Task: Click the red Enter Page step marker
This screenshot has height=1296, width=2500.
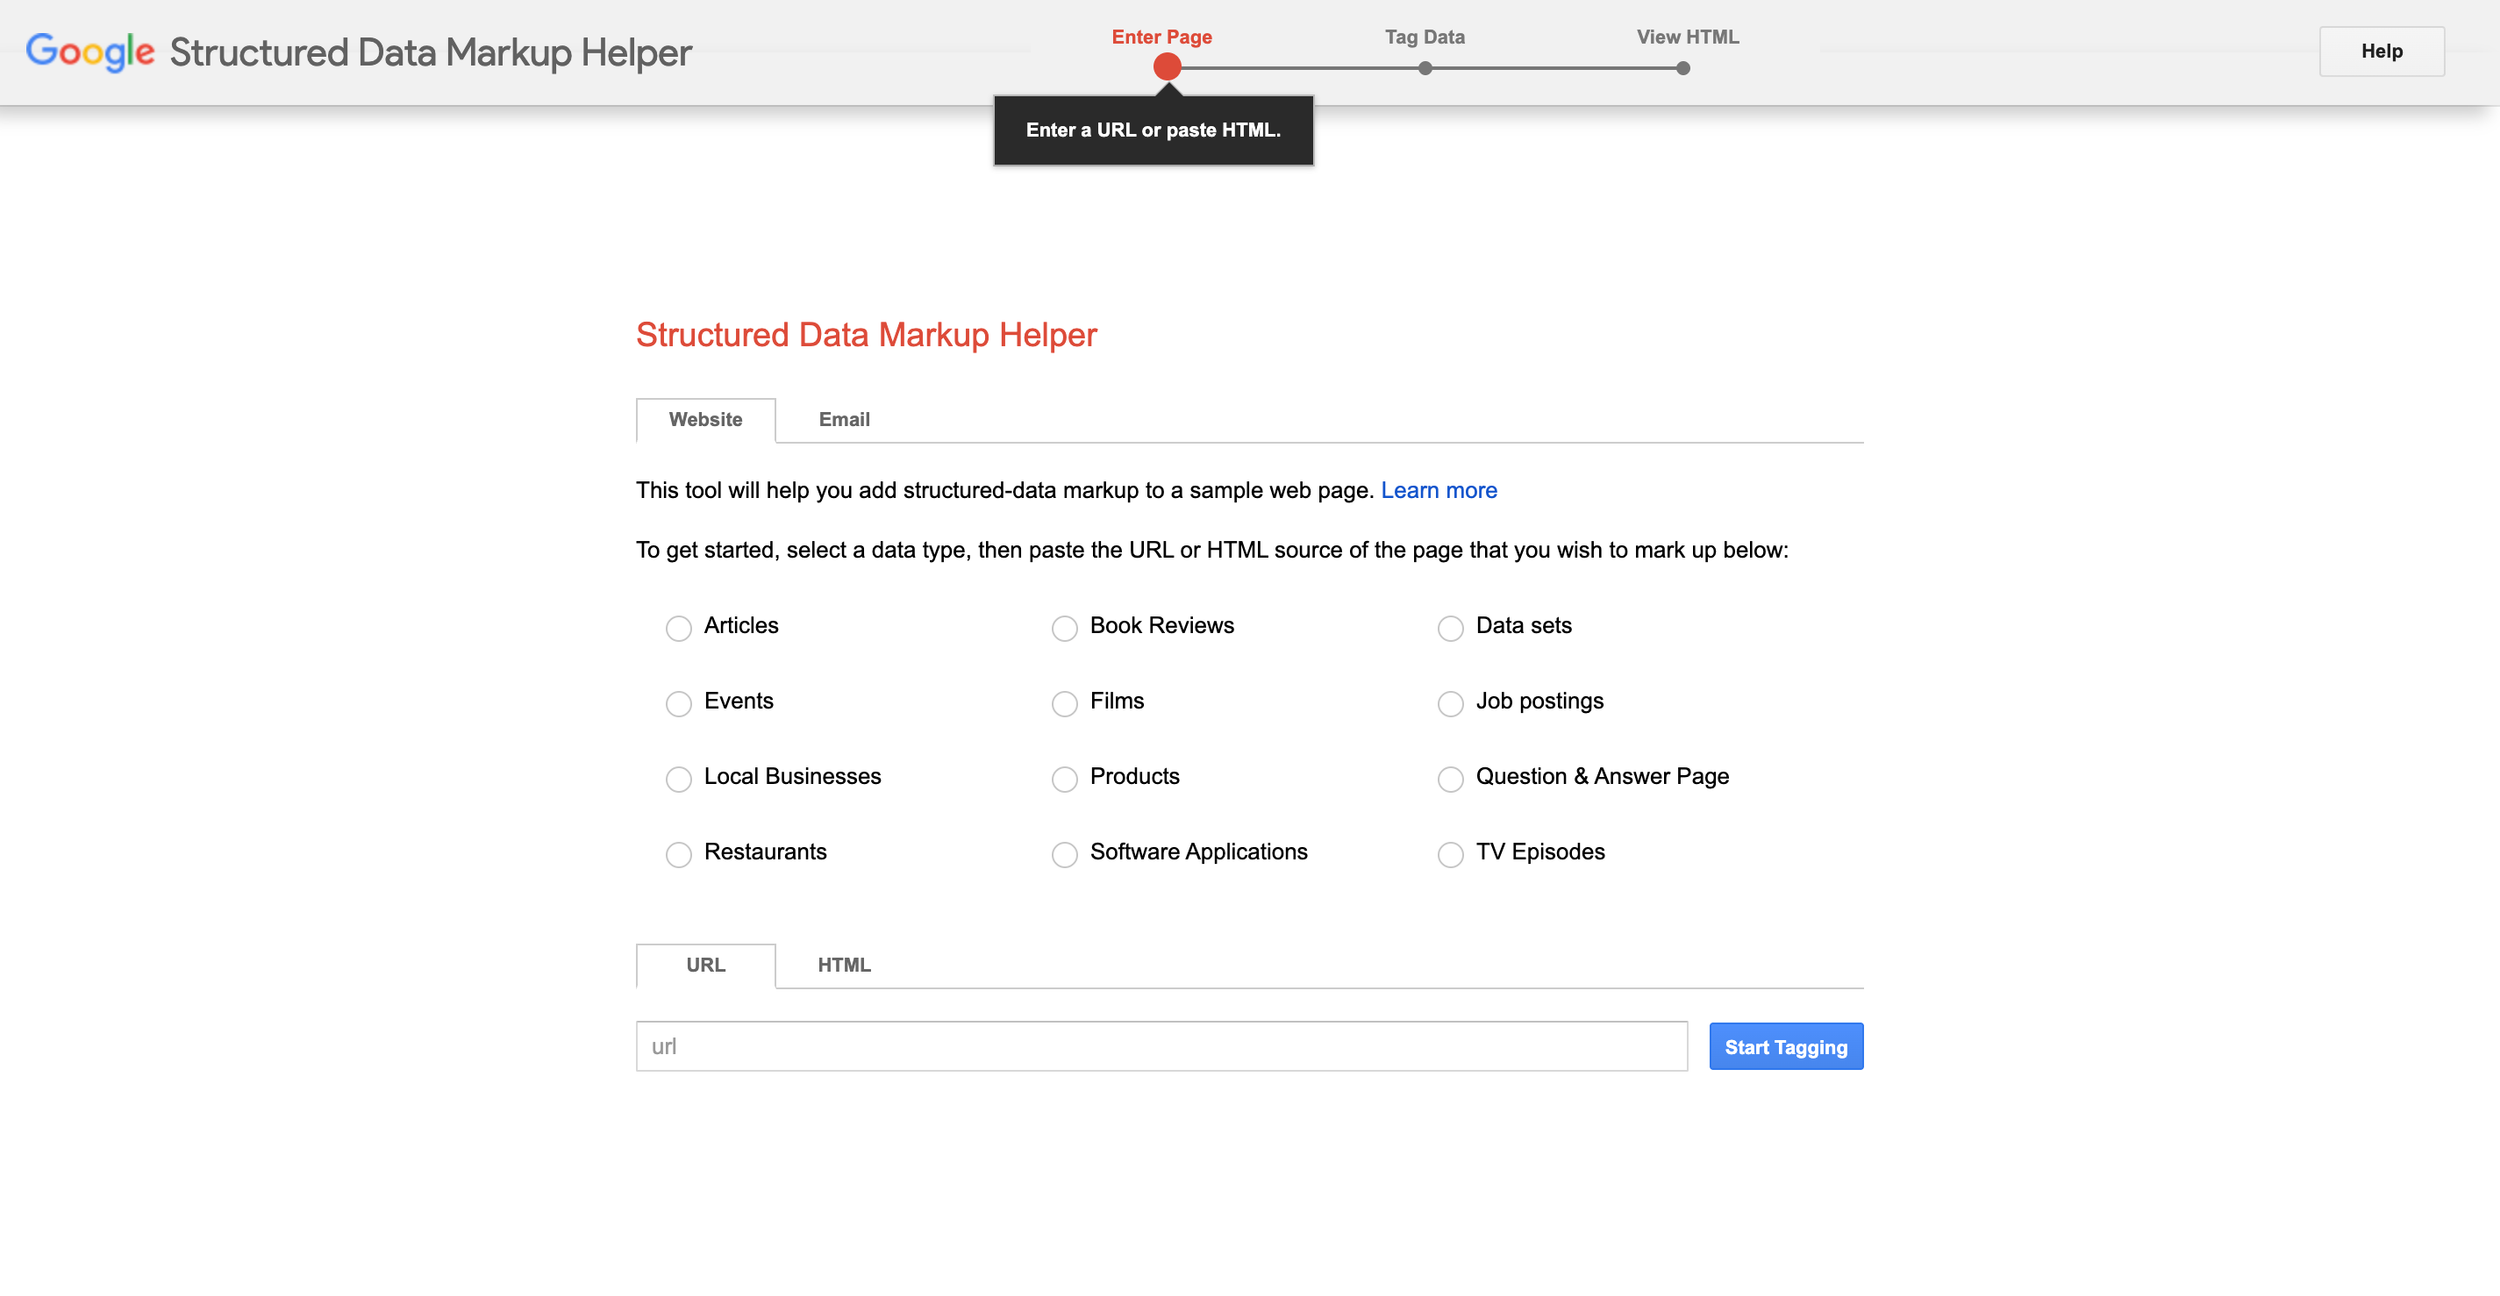Action: click(1166, 67)
